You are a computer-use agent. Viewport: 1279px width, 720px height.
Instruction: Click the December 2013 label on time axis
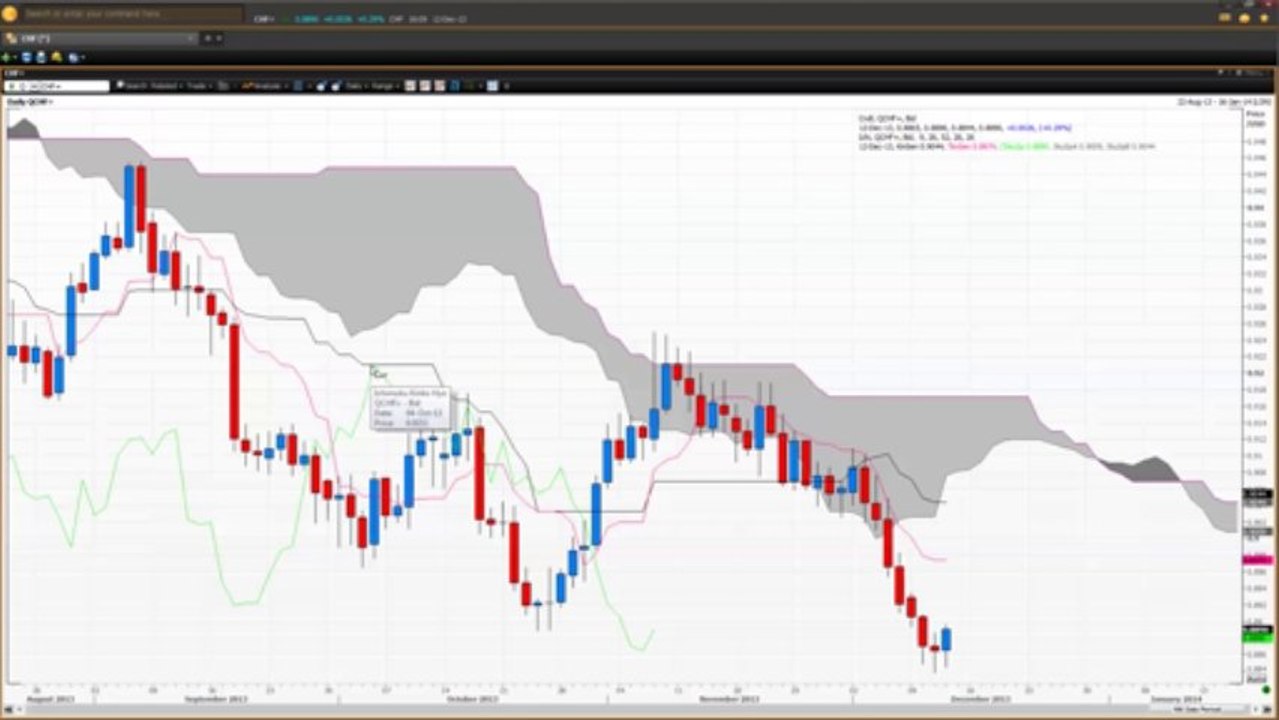pos(980,700)
